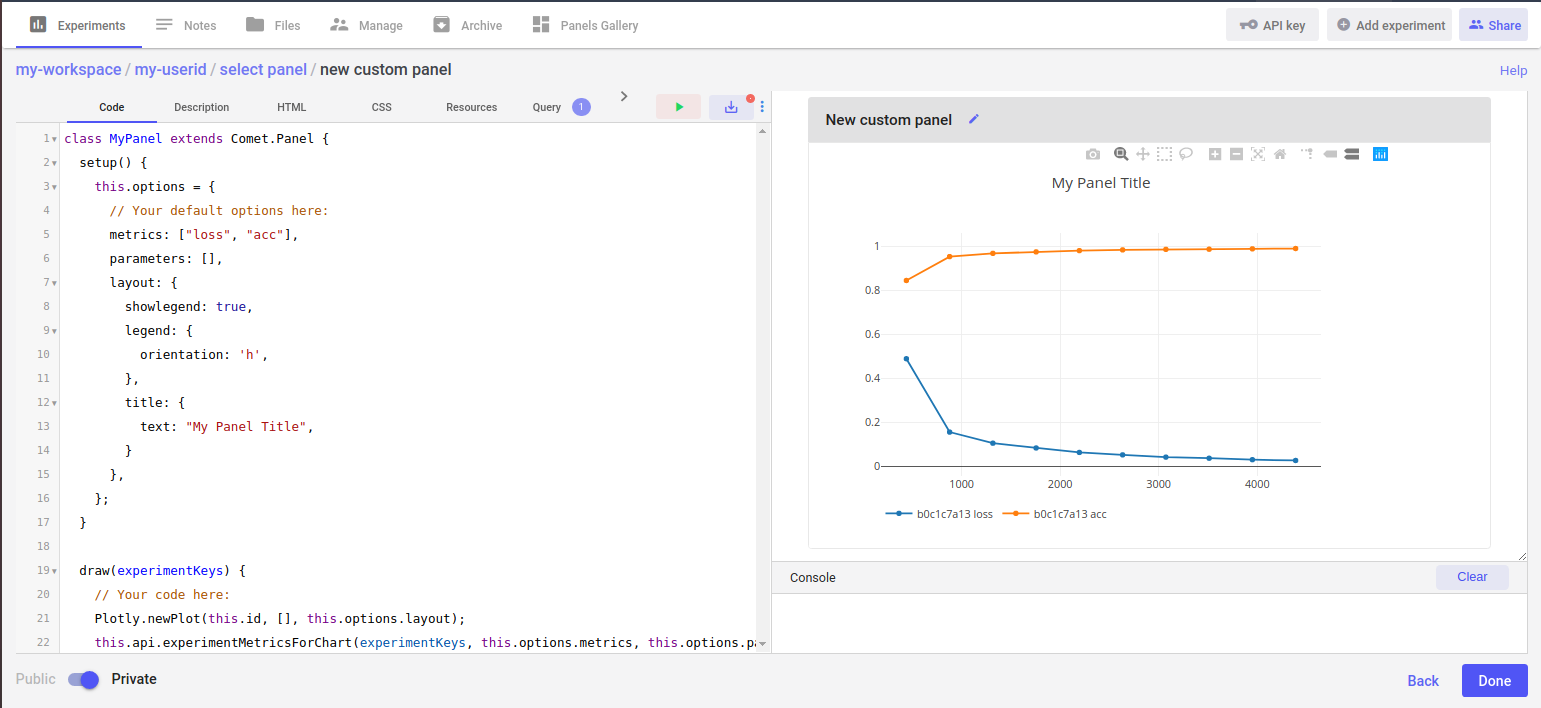This screenshot has width=1541, height=708.
Task: Edit panel name with the pencil icon
Action: (974, 119)
